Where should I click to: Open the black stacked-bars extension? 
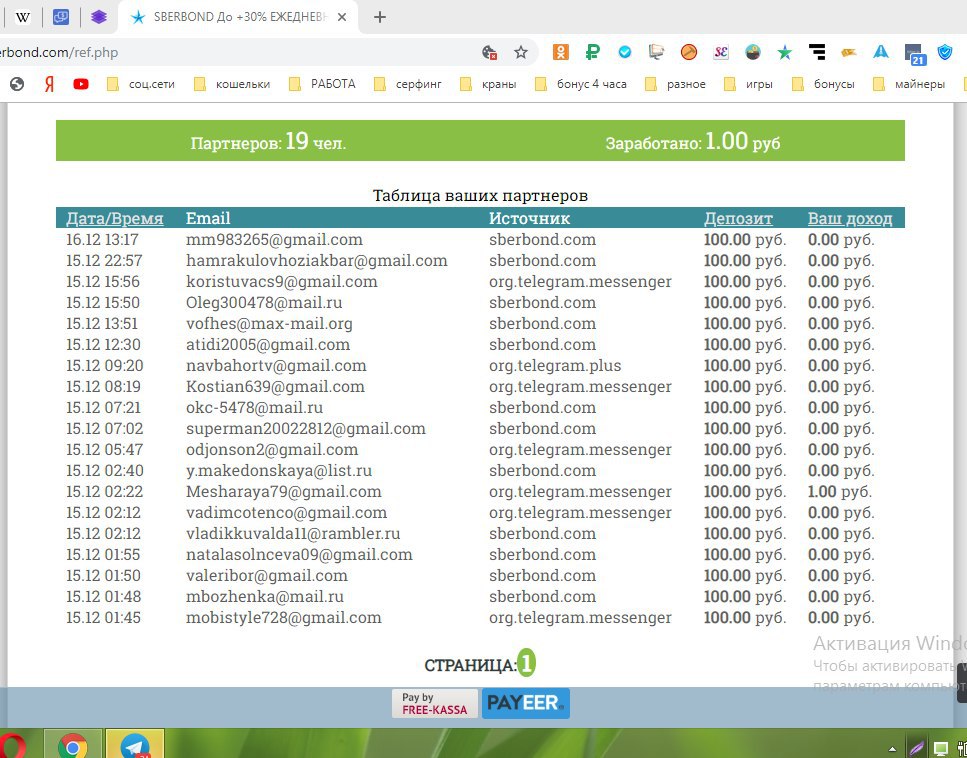pos(817,52)
